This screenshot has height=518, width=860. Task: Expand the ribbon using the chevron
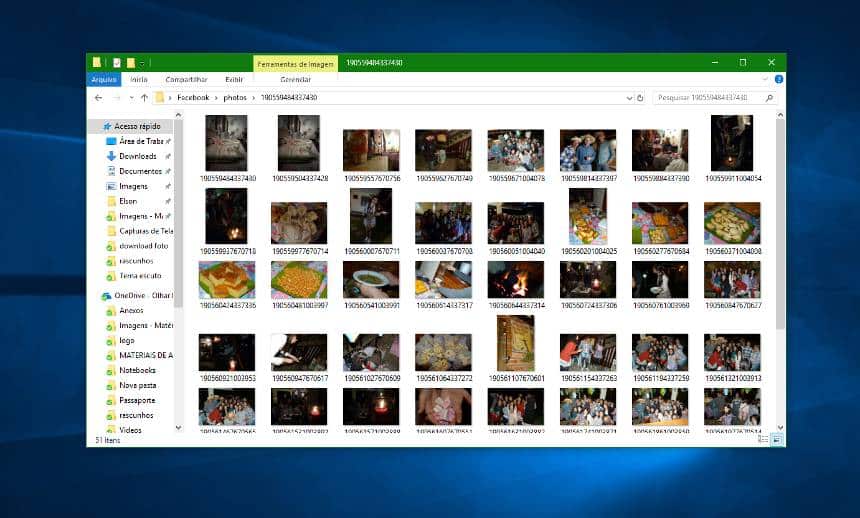[x=766, y=79]
